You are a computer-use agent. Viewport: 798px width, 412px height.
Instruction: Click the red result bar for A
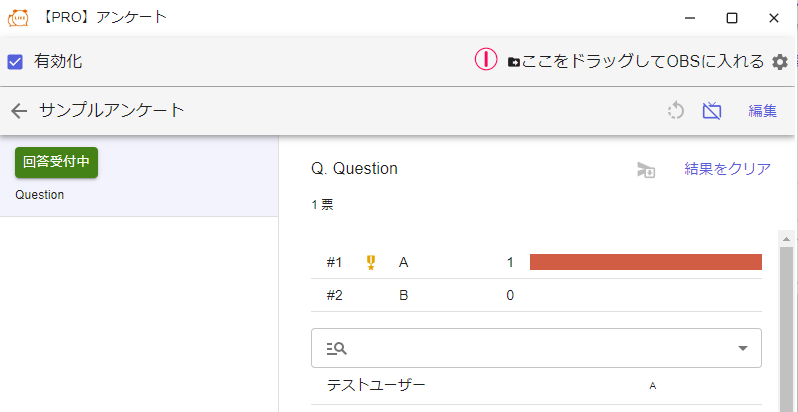tap(645, 262)
